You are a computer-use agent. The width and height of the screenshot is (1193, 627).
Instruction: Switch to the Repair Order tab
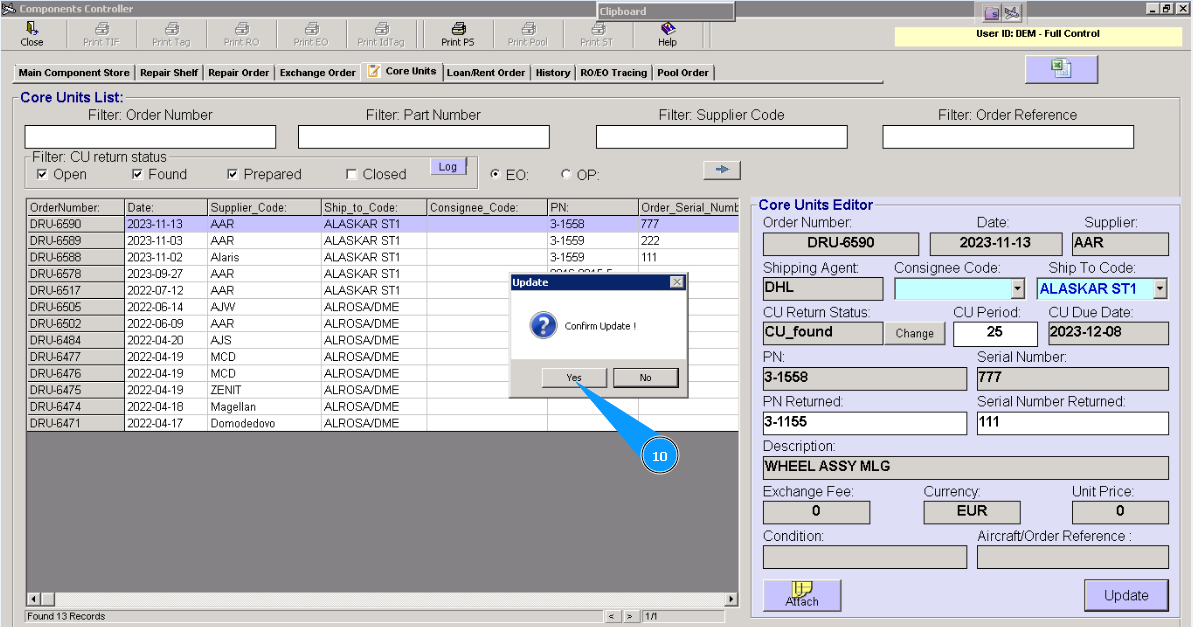pos(238,73)
